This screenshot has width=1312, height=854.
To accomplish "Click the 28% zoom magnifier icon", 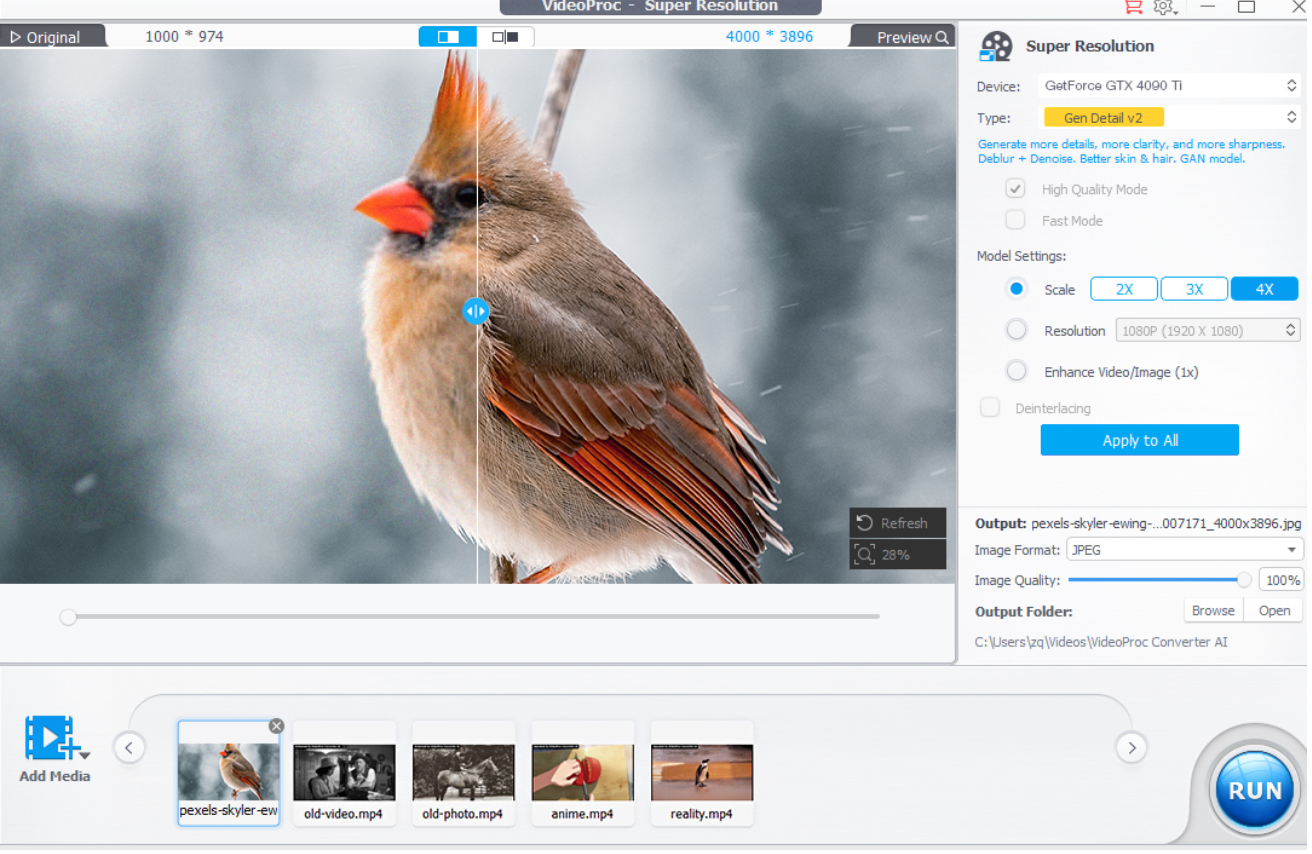I will click(865, 554).
